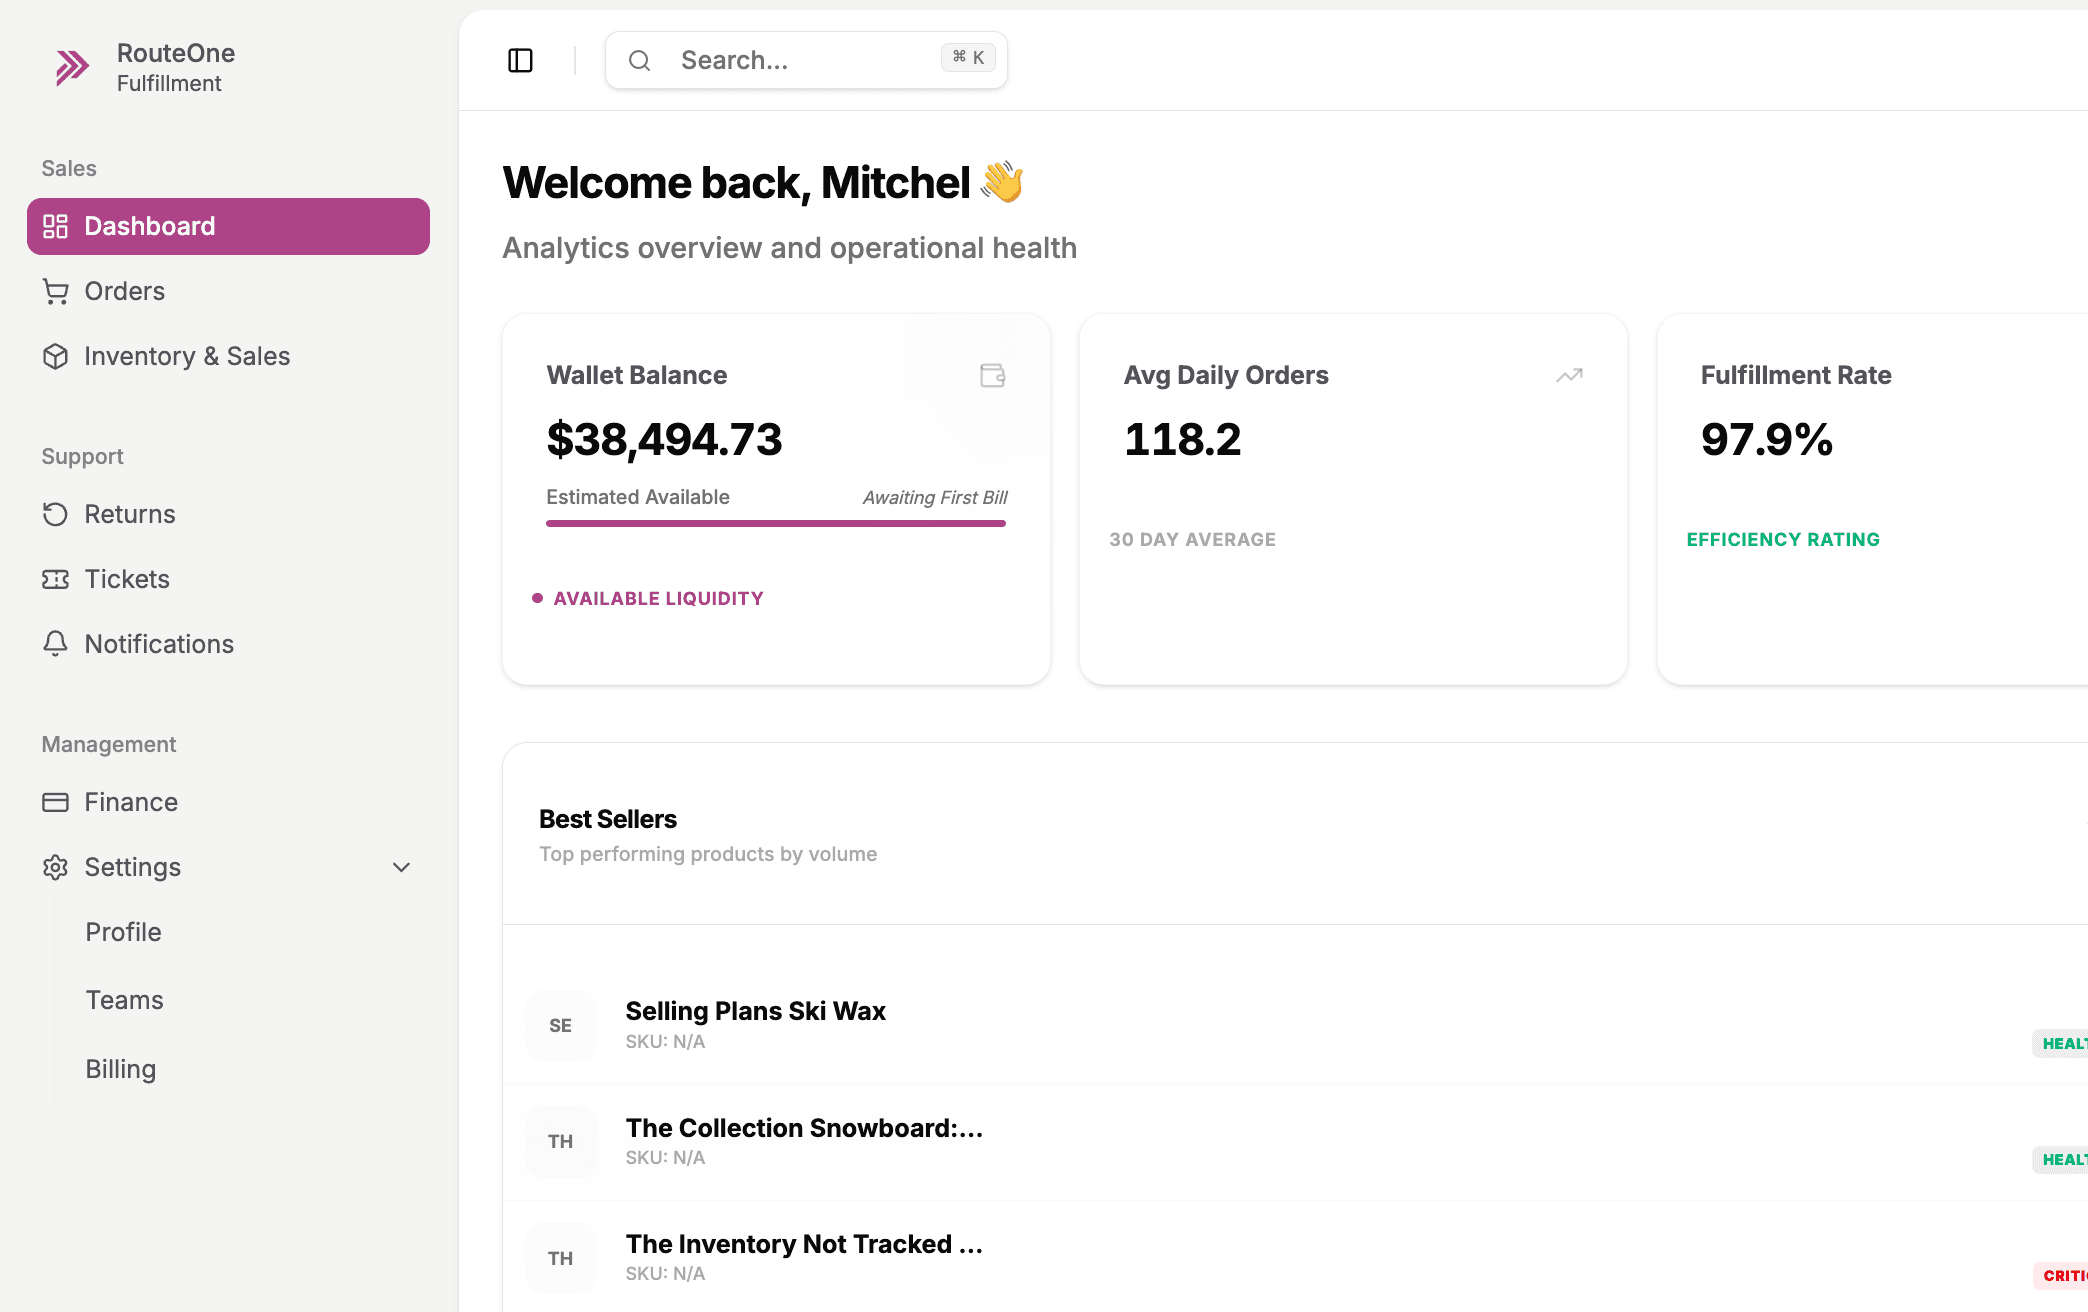The image size is (2088, 1312).
Task: Click the Finance card icon
Action: click(56, 802)
